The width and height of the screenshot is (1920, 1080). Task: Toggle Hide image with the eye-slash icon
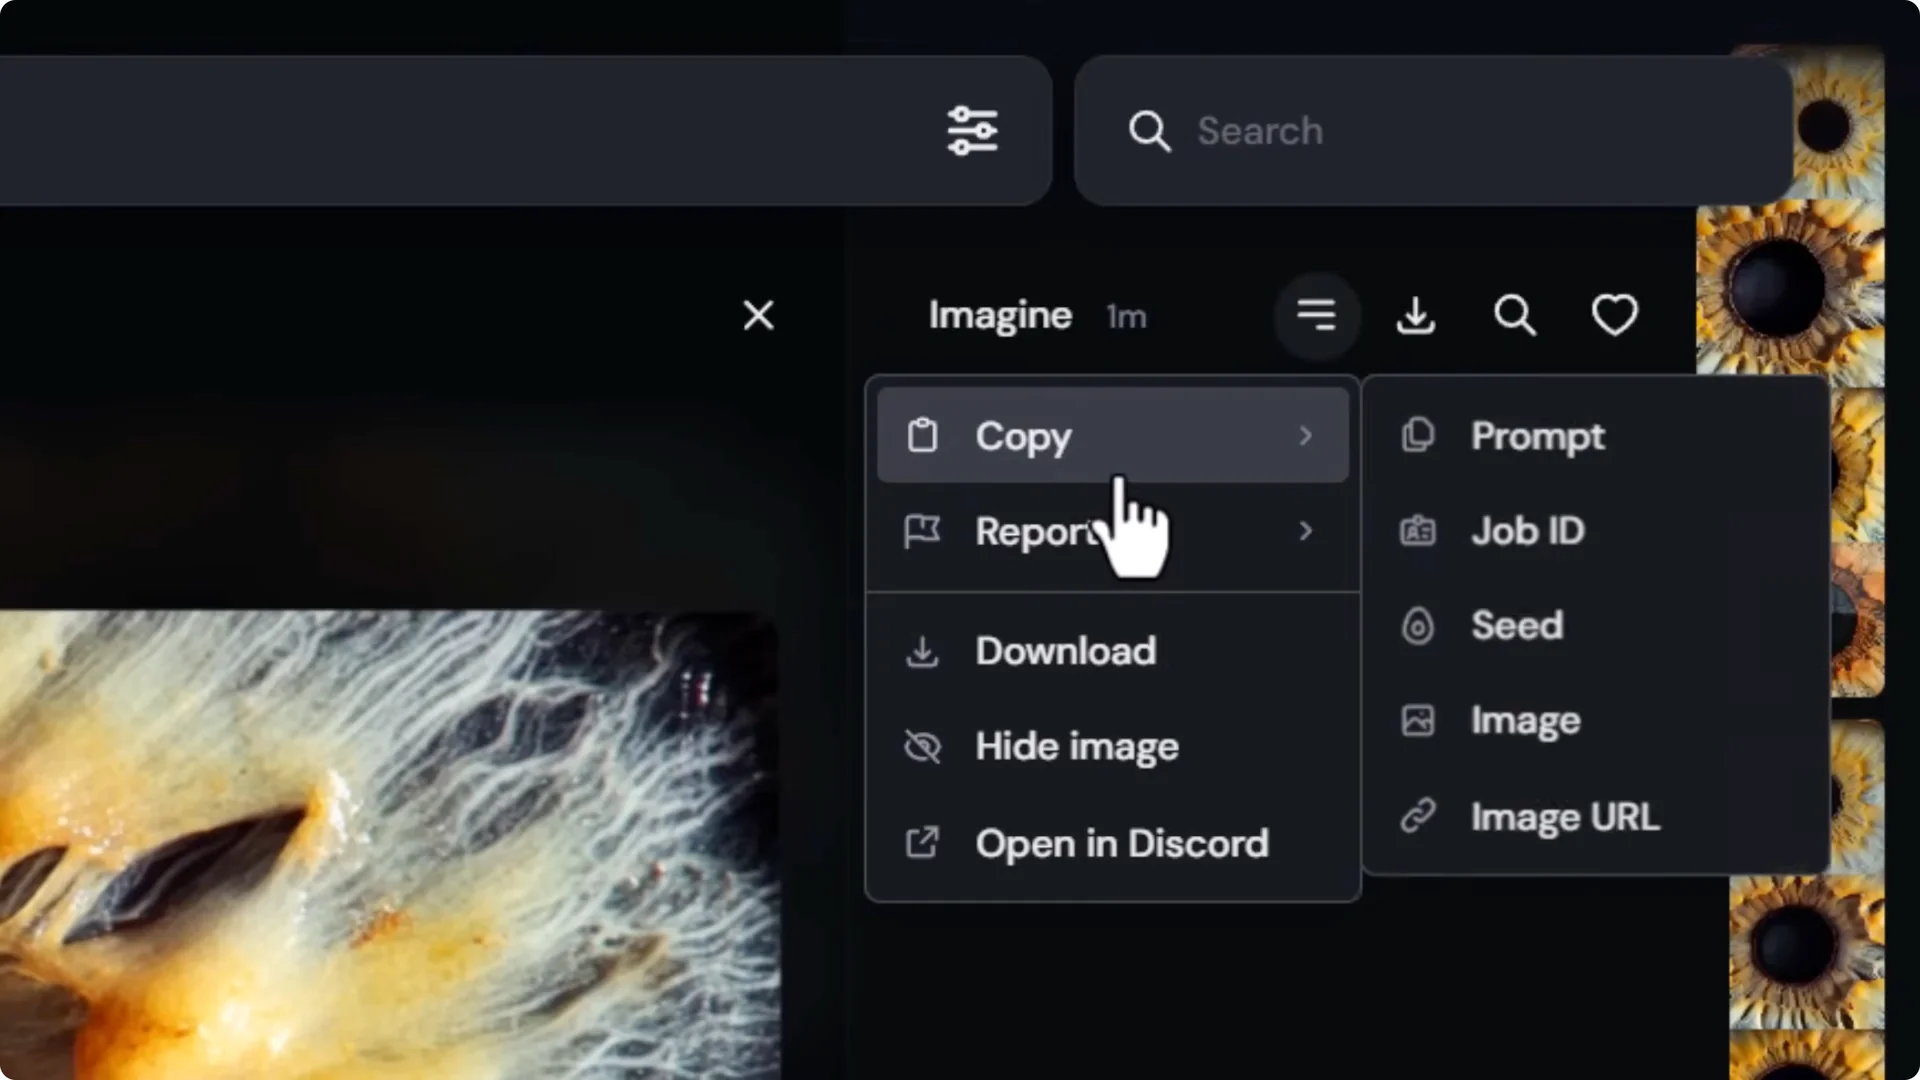coord(1076,745)
